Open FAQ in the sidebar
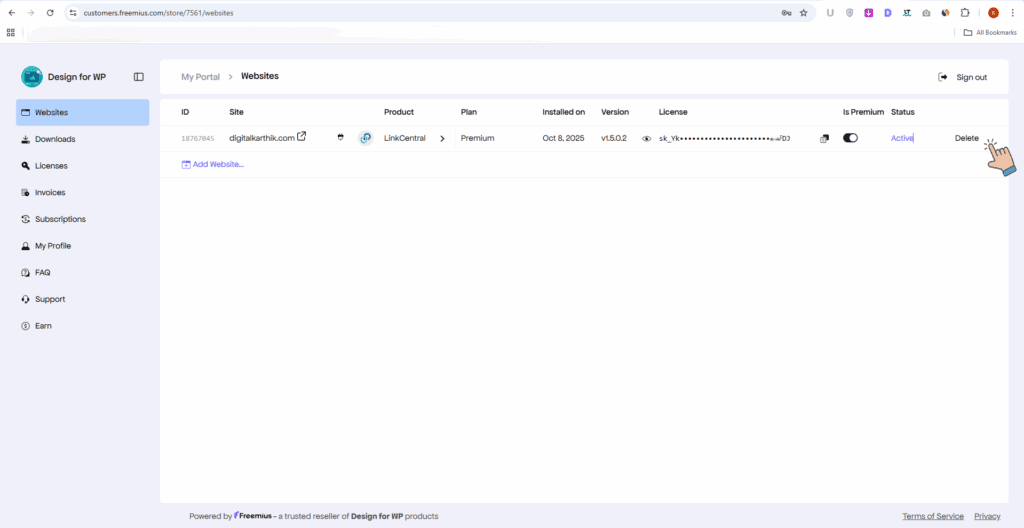Viewport: 1024px width, 528px height. pyautogui.click(x=82, y=272)
